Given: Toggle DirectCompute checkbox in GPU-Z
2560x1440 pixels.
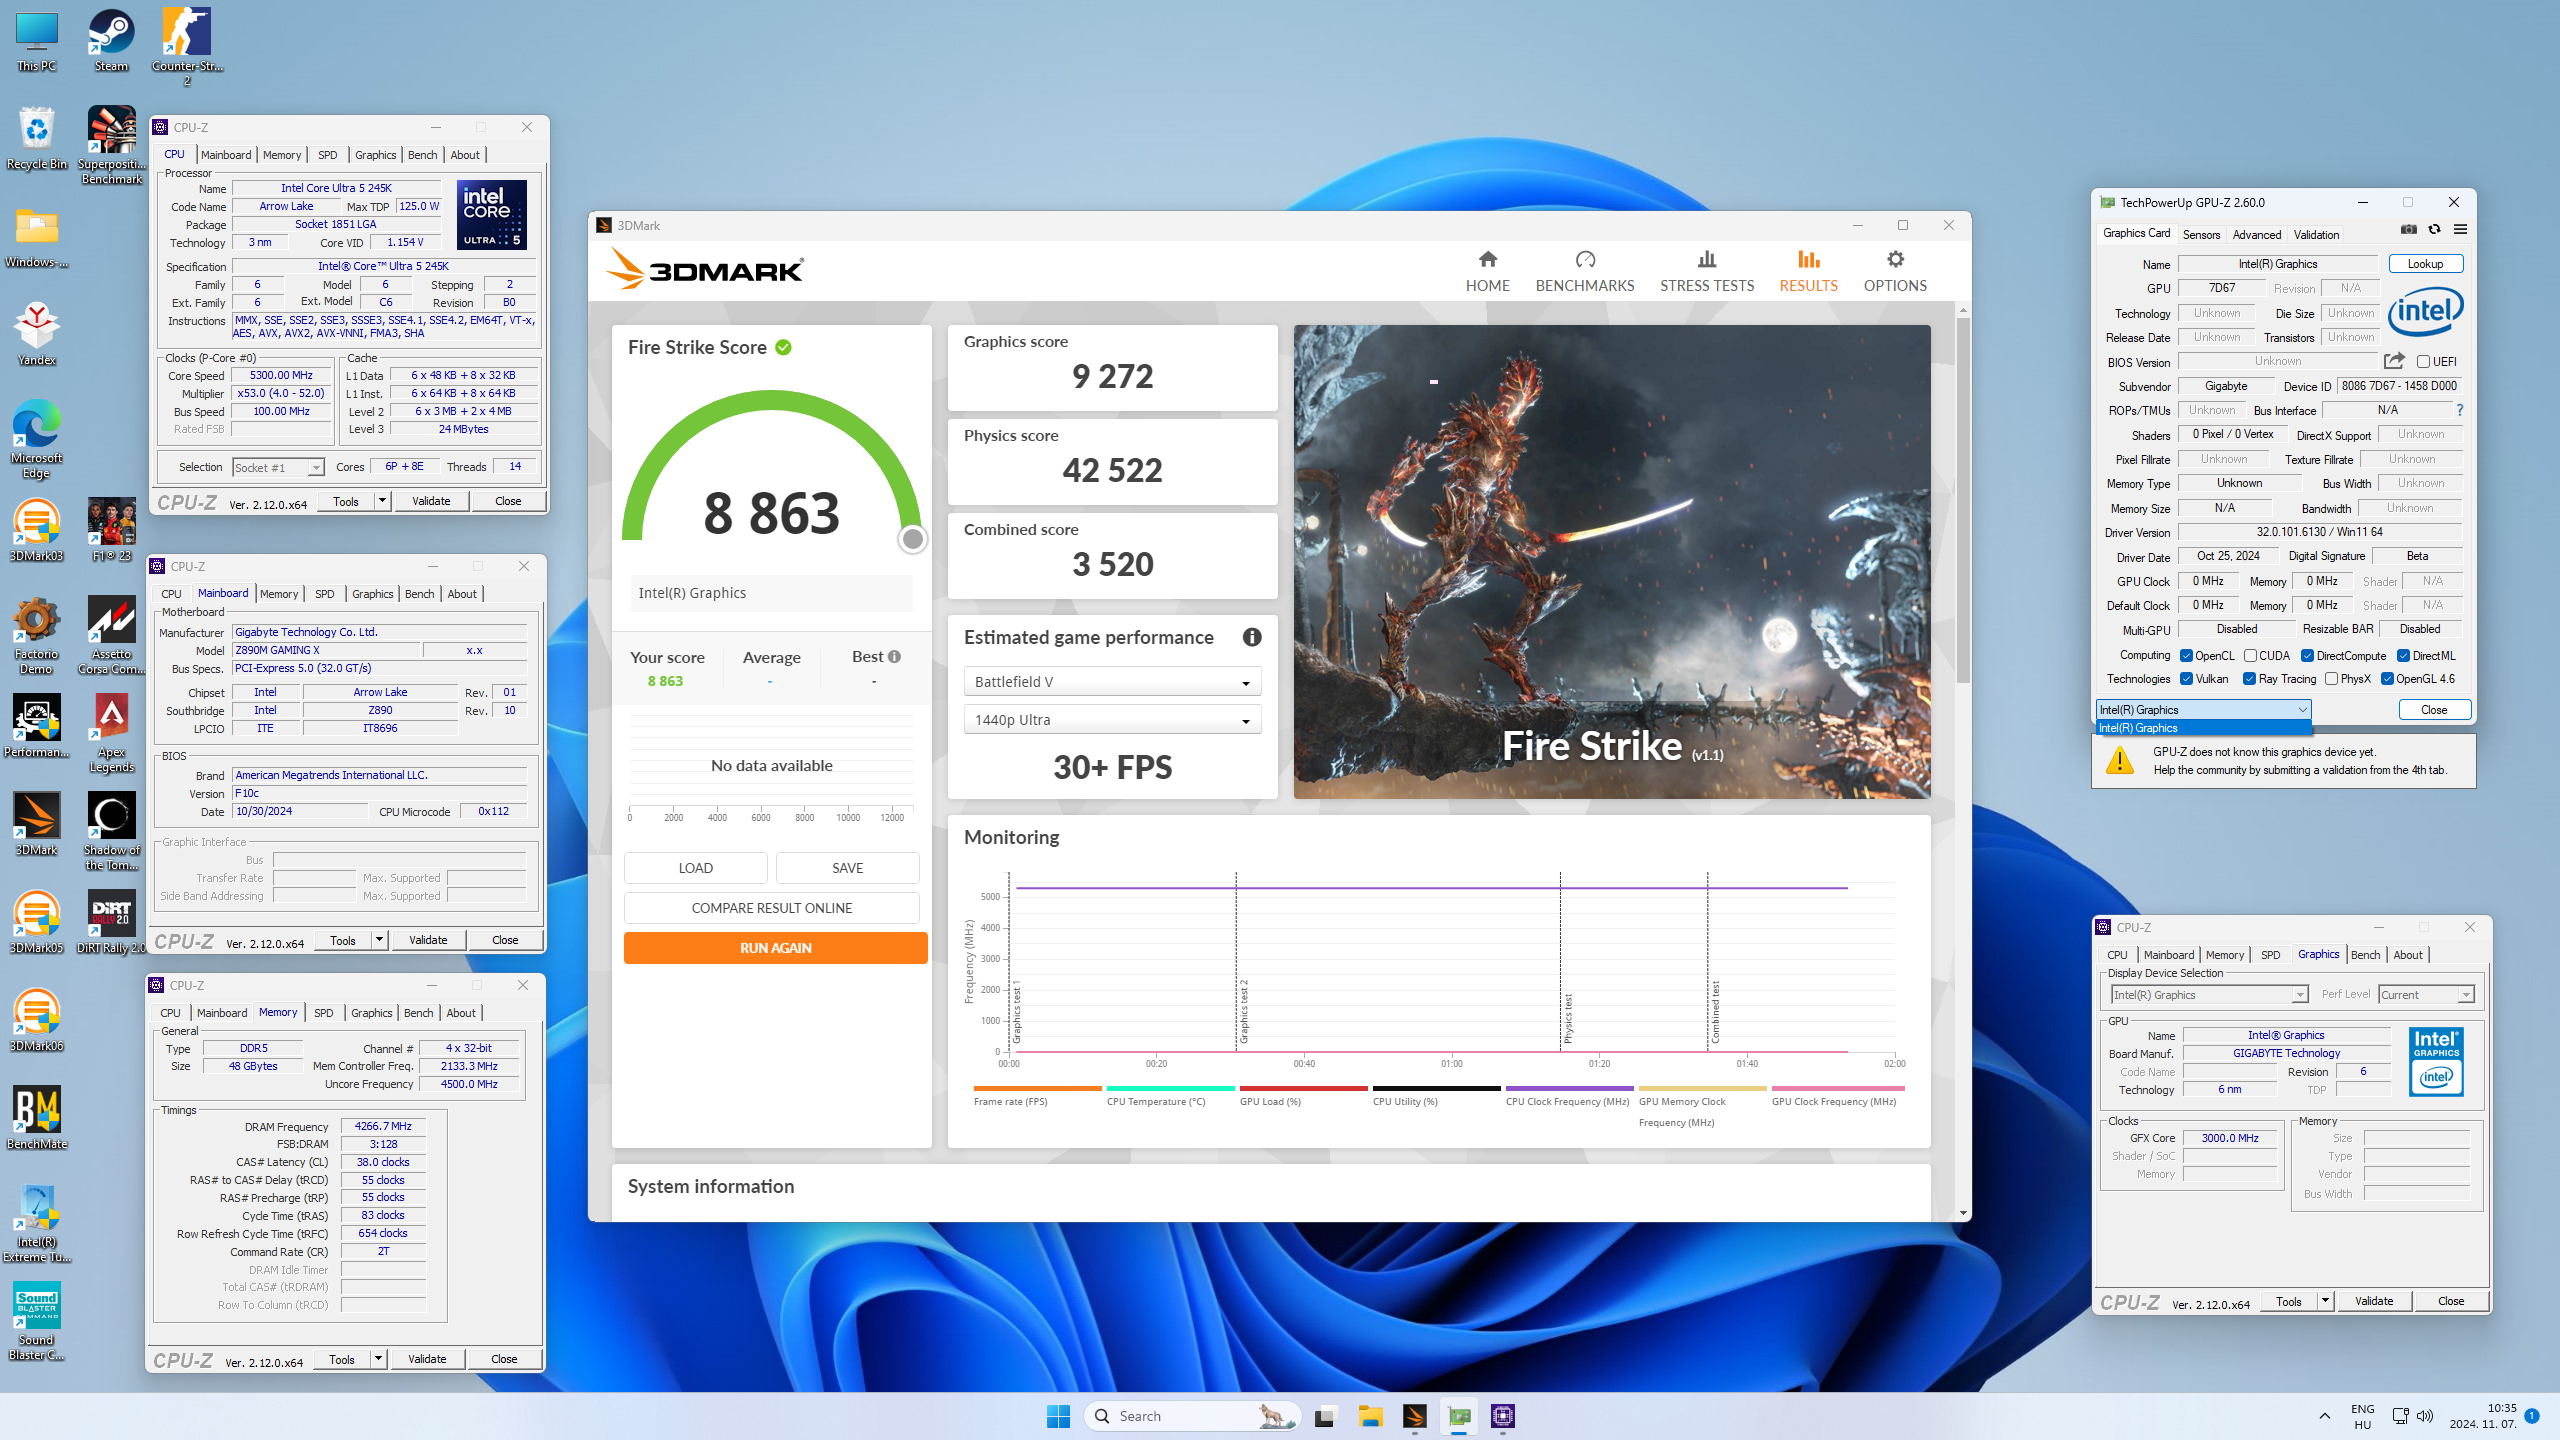Looking at the screenshot, I should coord(2307,656).
